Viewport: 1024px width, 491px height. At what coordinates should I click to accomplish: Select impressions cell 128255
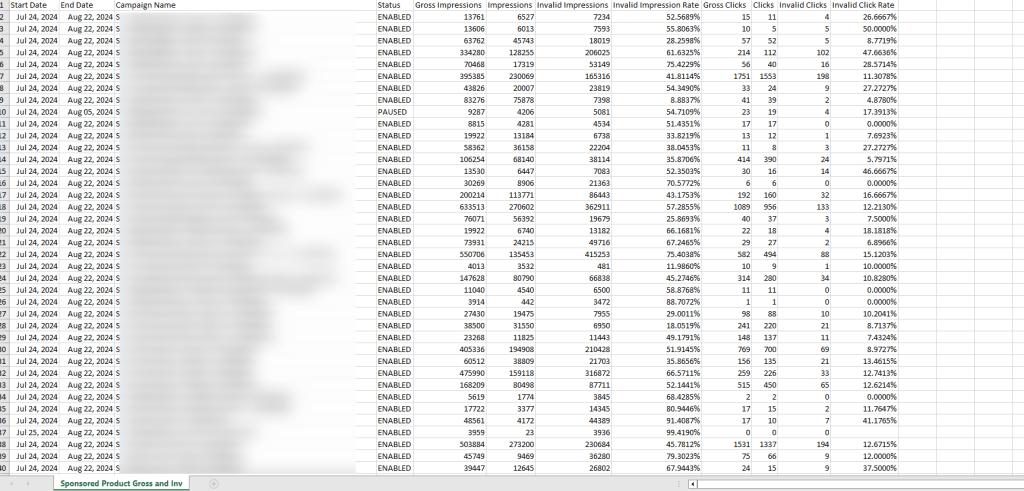pyautogui.click(x=511, y=52)
